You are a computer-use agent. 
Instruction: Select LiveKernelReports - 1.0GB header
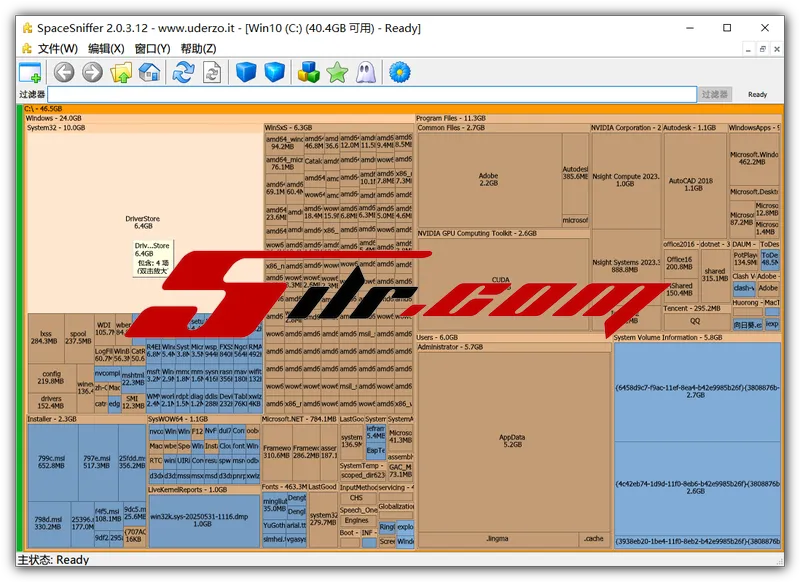[204, 490]
